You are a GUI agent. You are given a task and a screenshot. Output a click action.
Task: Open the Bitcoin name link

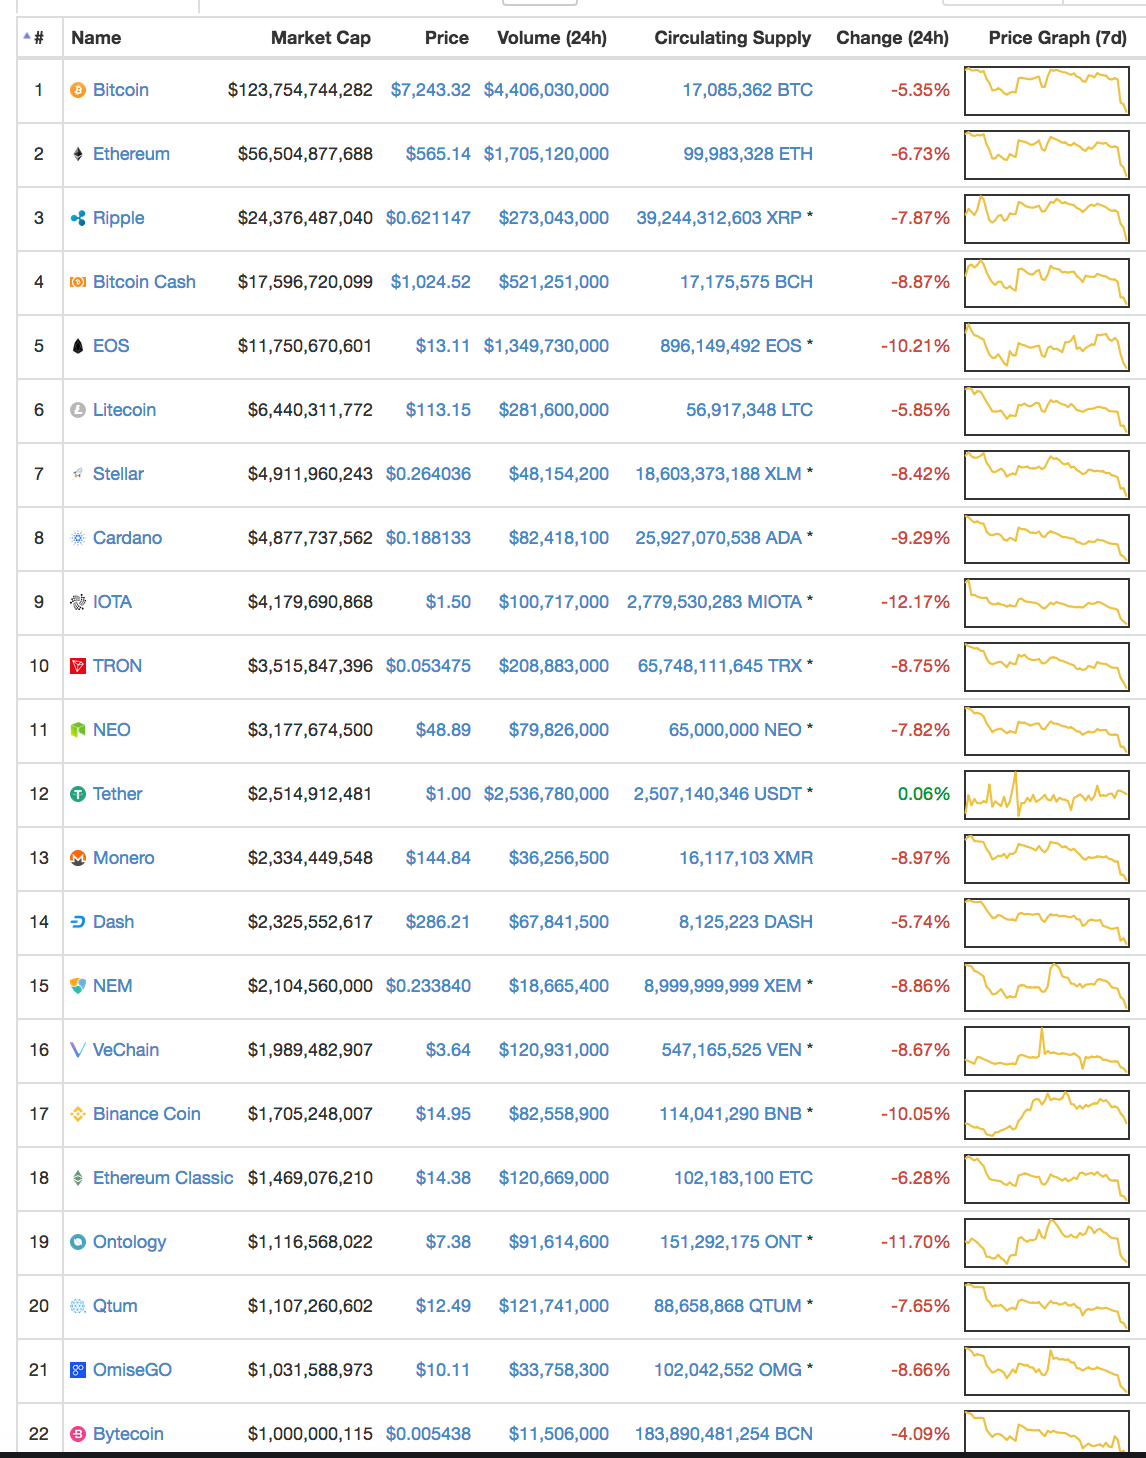tap(121, 90)
